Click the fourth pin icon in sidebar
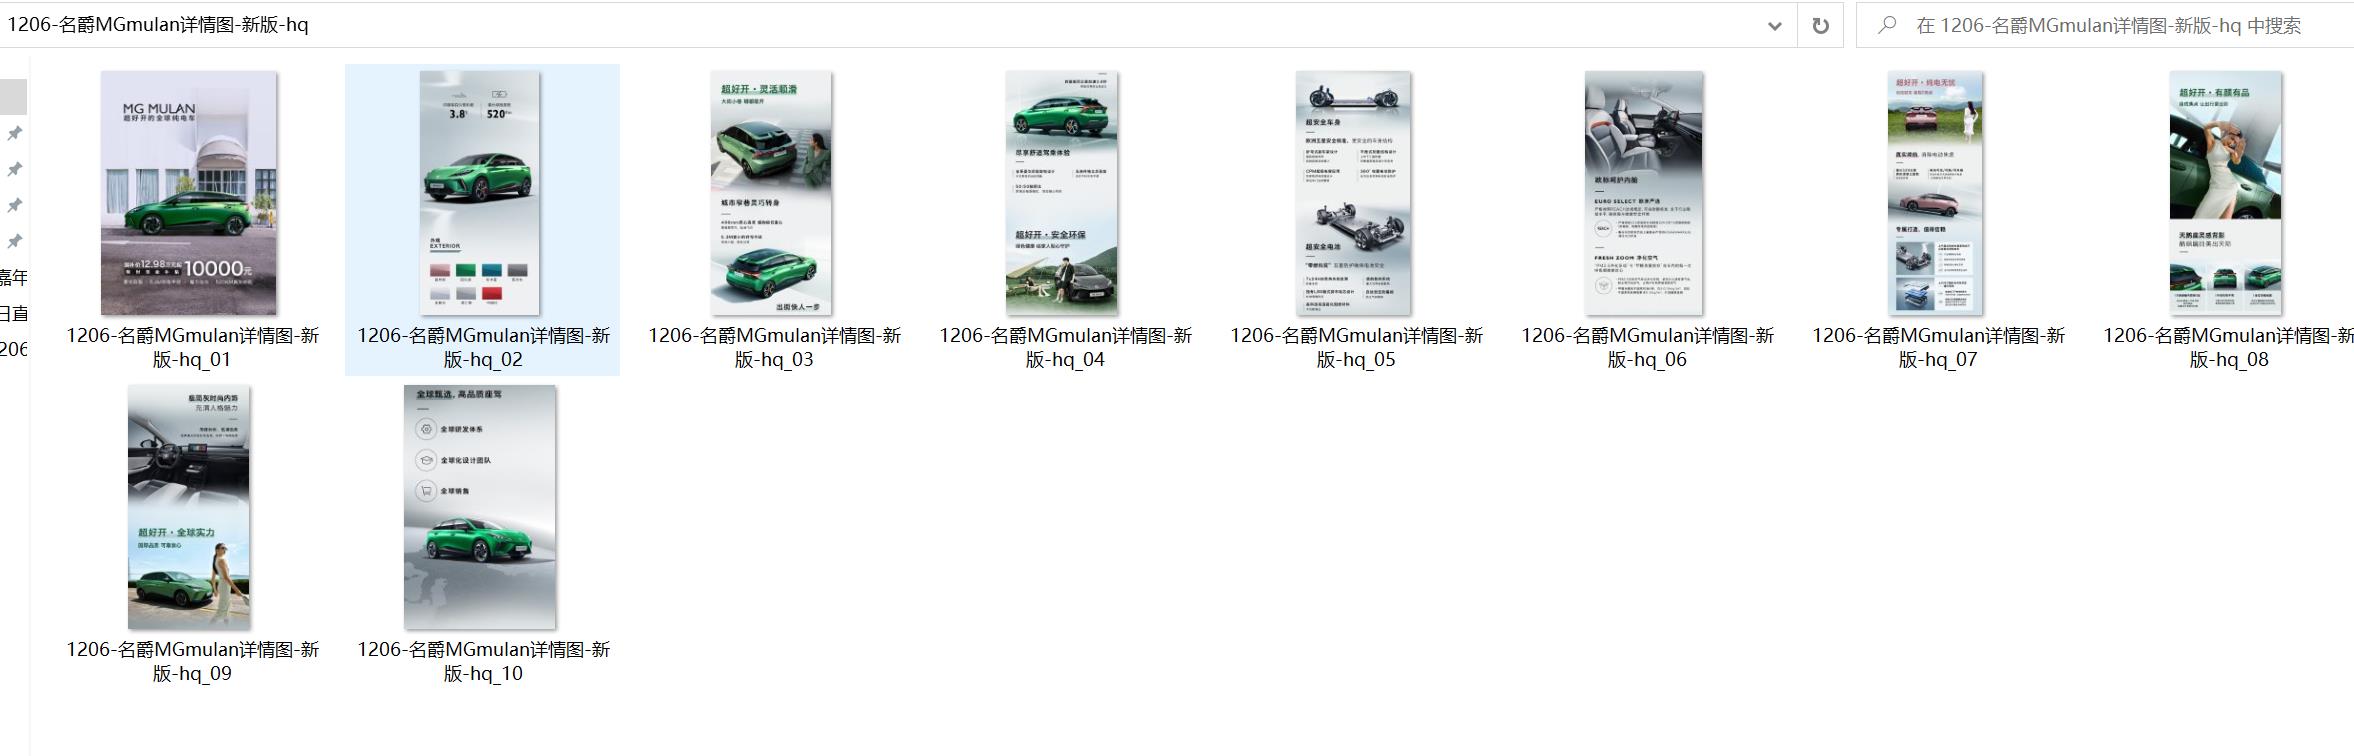 [15, 241]
